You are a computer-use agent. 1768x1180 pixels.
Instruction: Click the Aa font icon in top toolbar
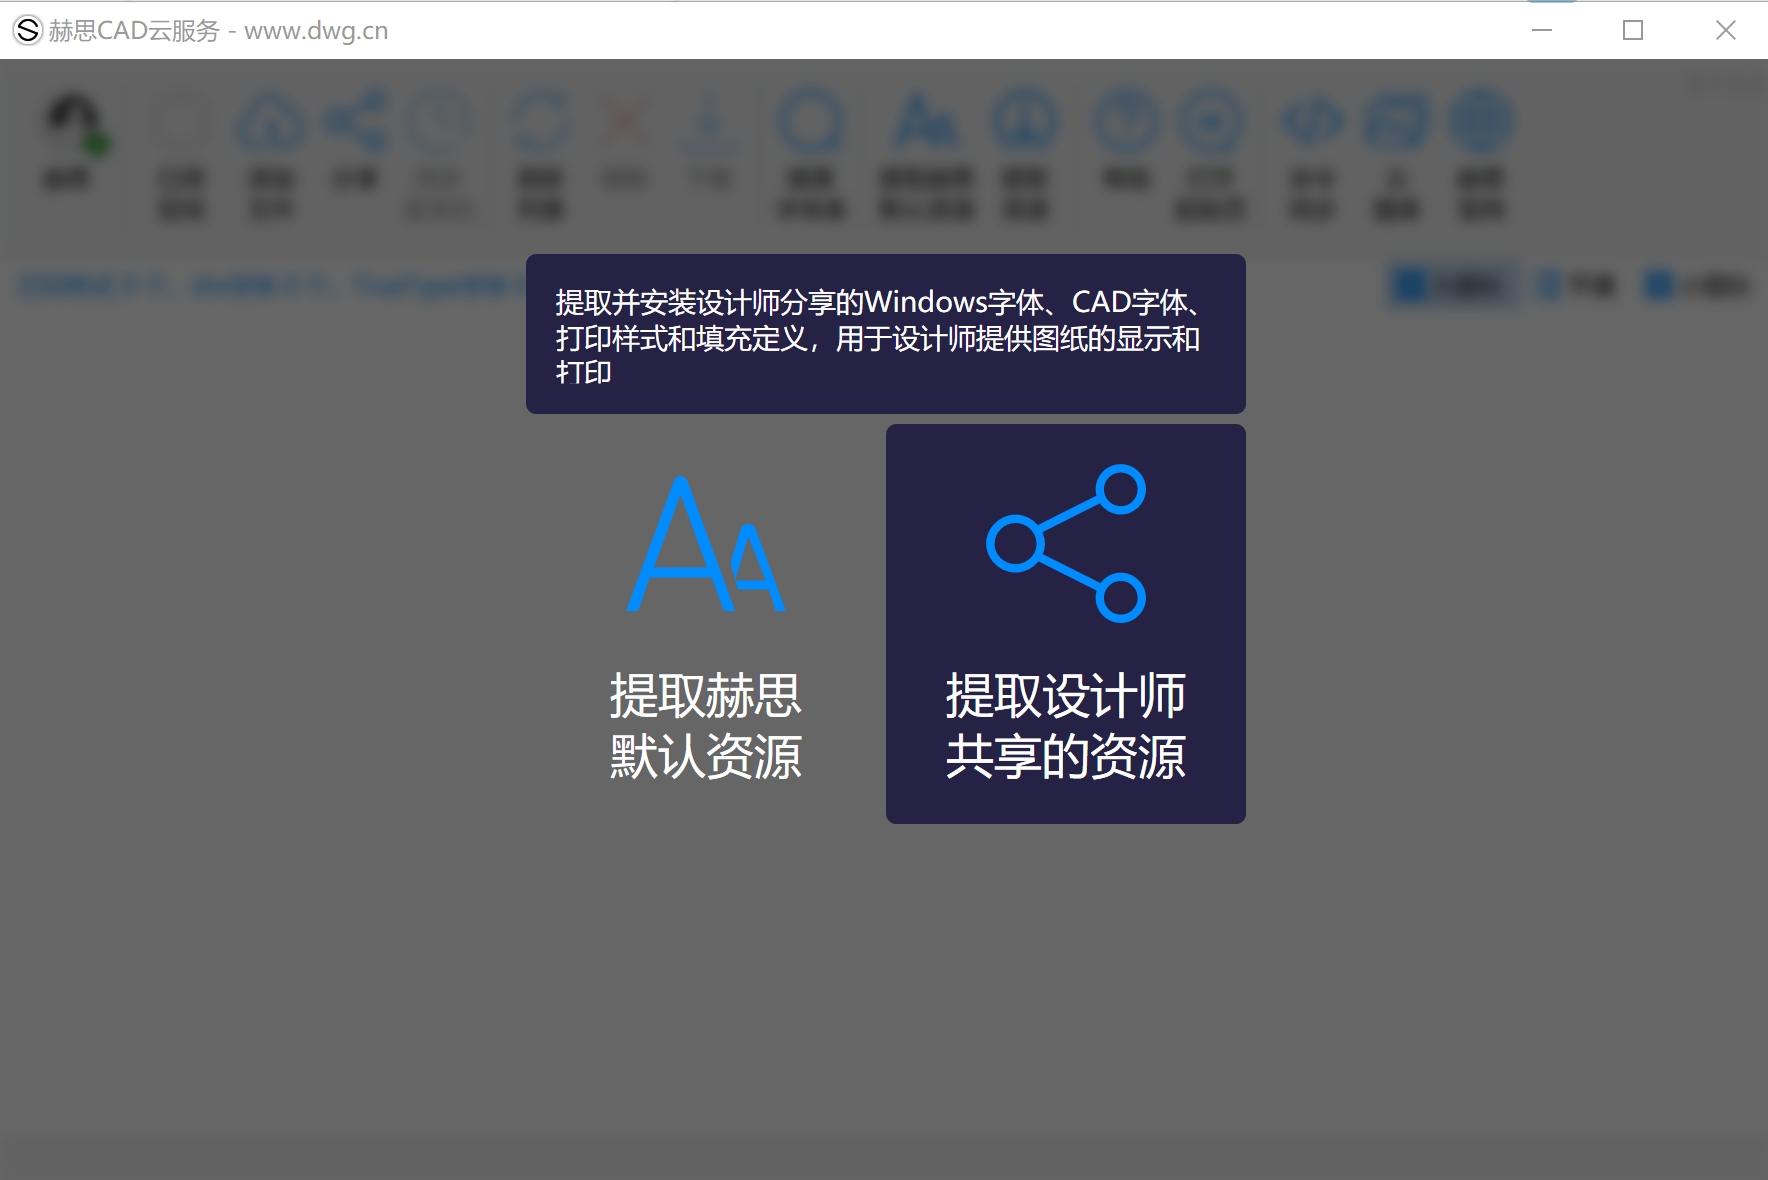click(926, 122)
